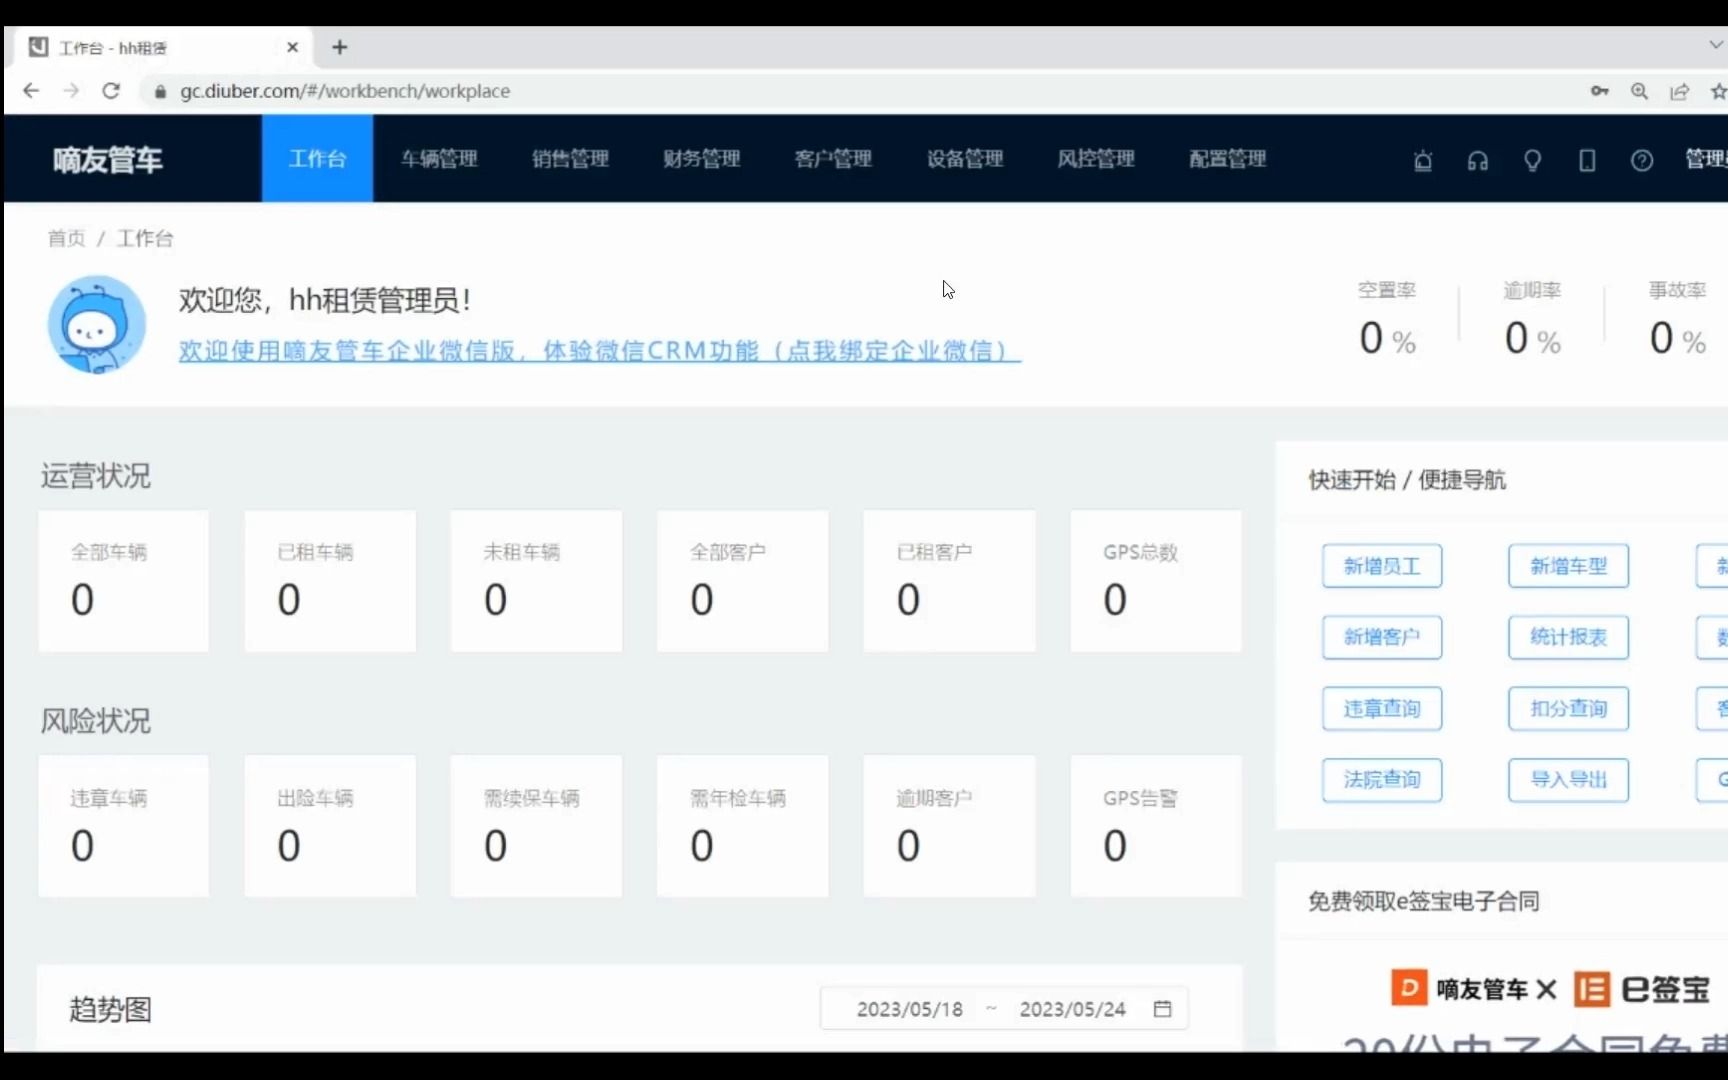The width and height of the screenshot is (1728, 1080).
Task: Click the 违章查询 button
Action: coord(1382,708)
